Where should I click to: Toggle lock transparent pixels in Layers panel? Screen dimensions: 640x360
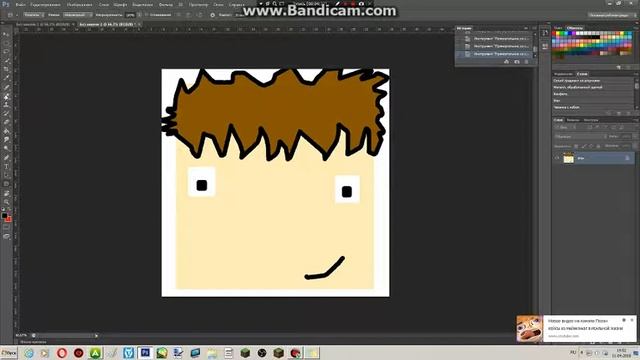click(x=576, y=146)
